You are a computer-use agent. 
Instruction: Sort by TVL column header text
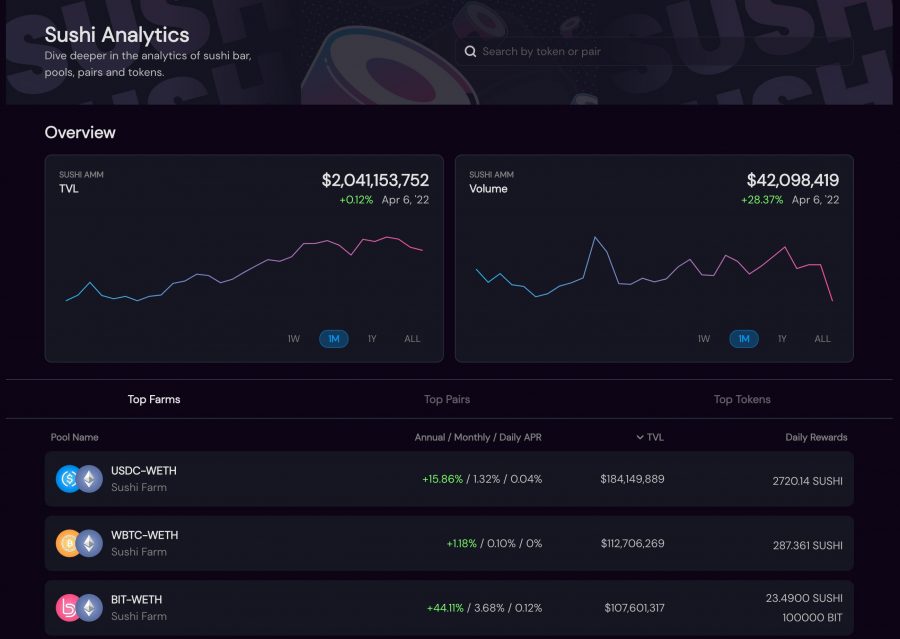[x=655, y=437]
